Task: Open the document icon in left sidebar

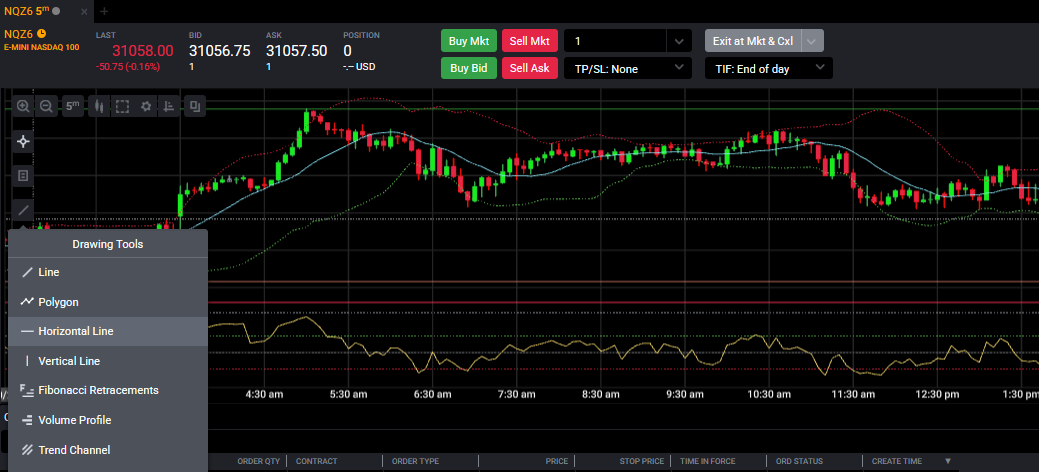Action: (x=23, y=176)
